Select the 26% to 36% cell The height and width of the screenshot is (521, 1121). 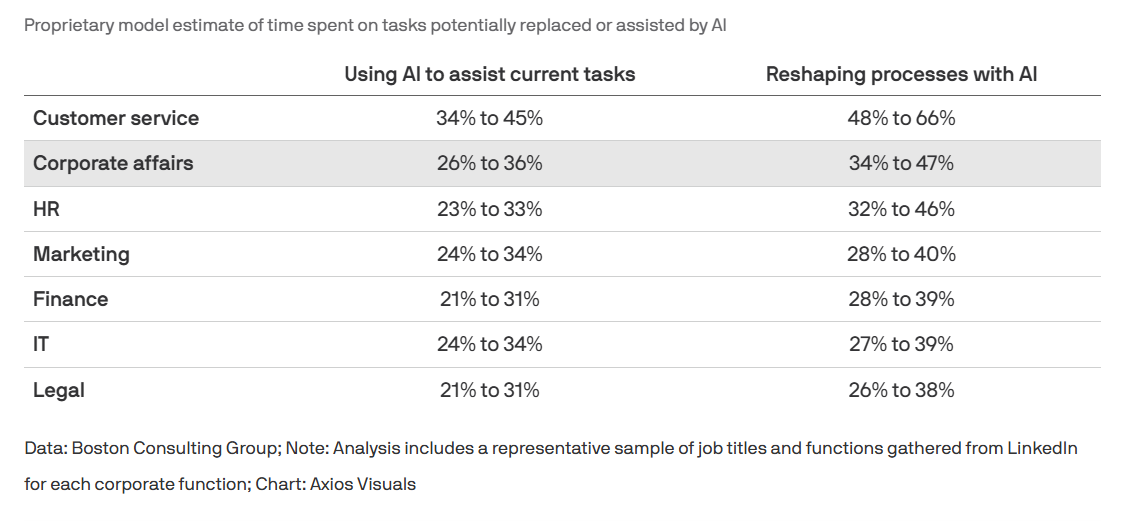click(489, 163)
